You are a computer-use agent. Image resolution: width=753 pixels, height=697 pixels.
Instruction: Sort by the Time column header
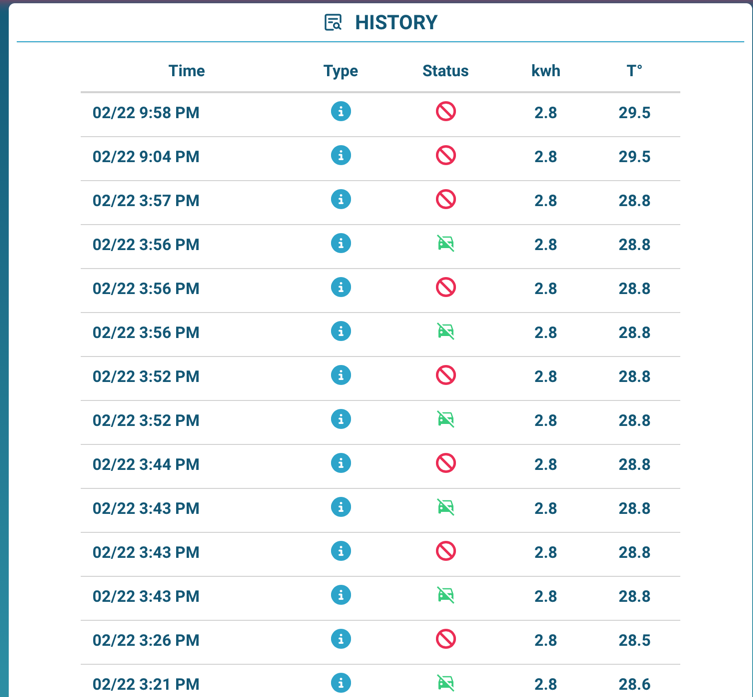click(186, 71)
